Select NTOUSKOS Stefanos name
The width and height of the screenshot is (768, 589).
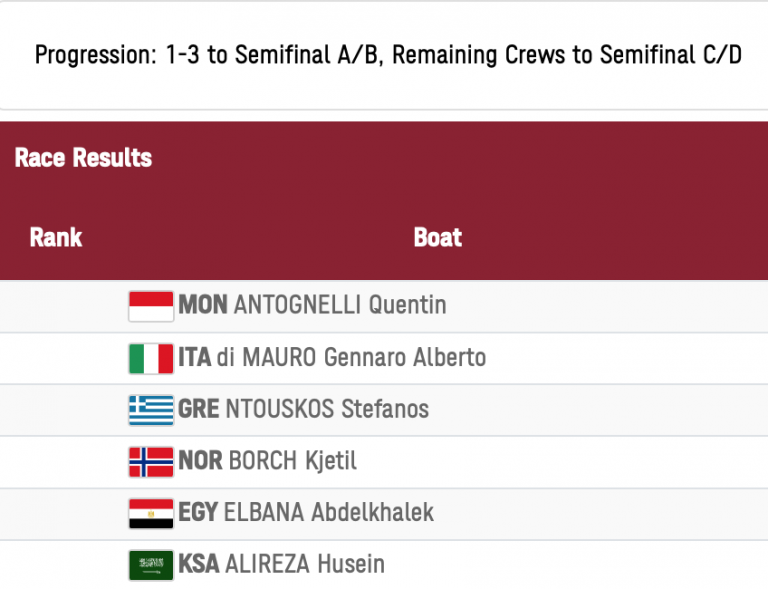[x=326, y=410]
